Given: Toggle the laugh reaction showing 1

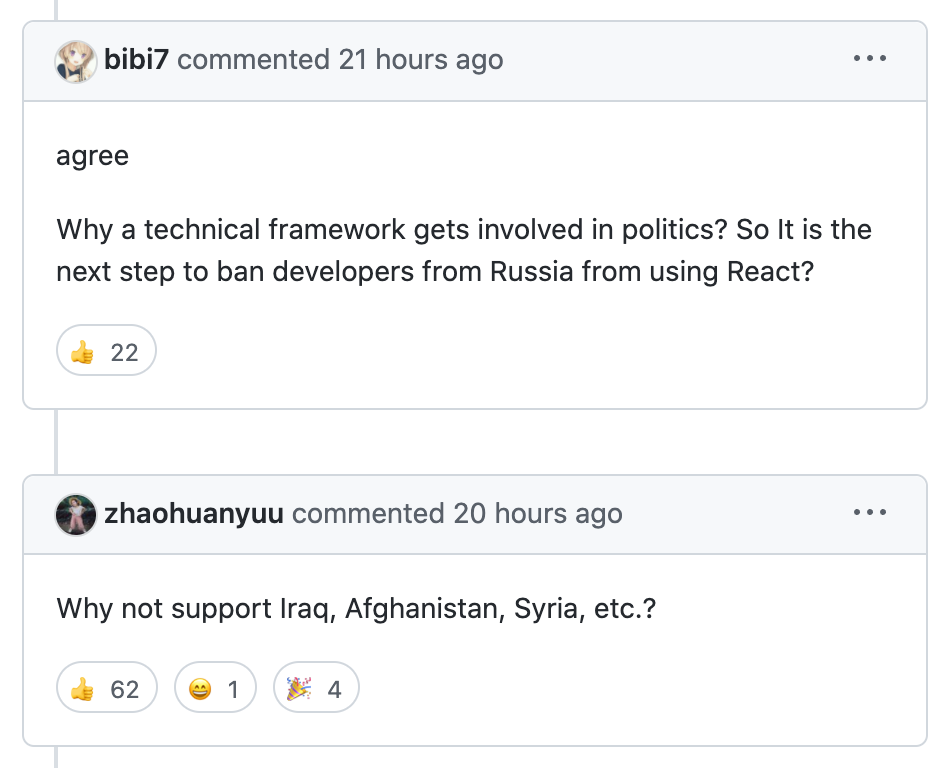Looking at the screenshot, I should click(215, 687).
